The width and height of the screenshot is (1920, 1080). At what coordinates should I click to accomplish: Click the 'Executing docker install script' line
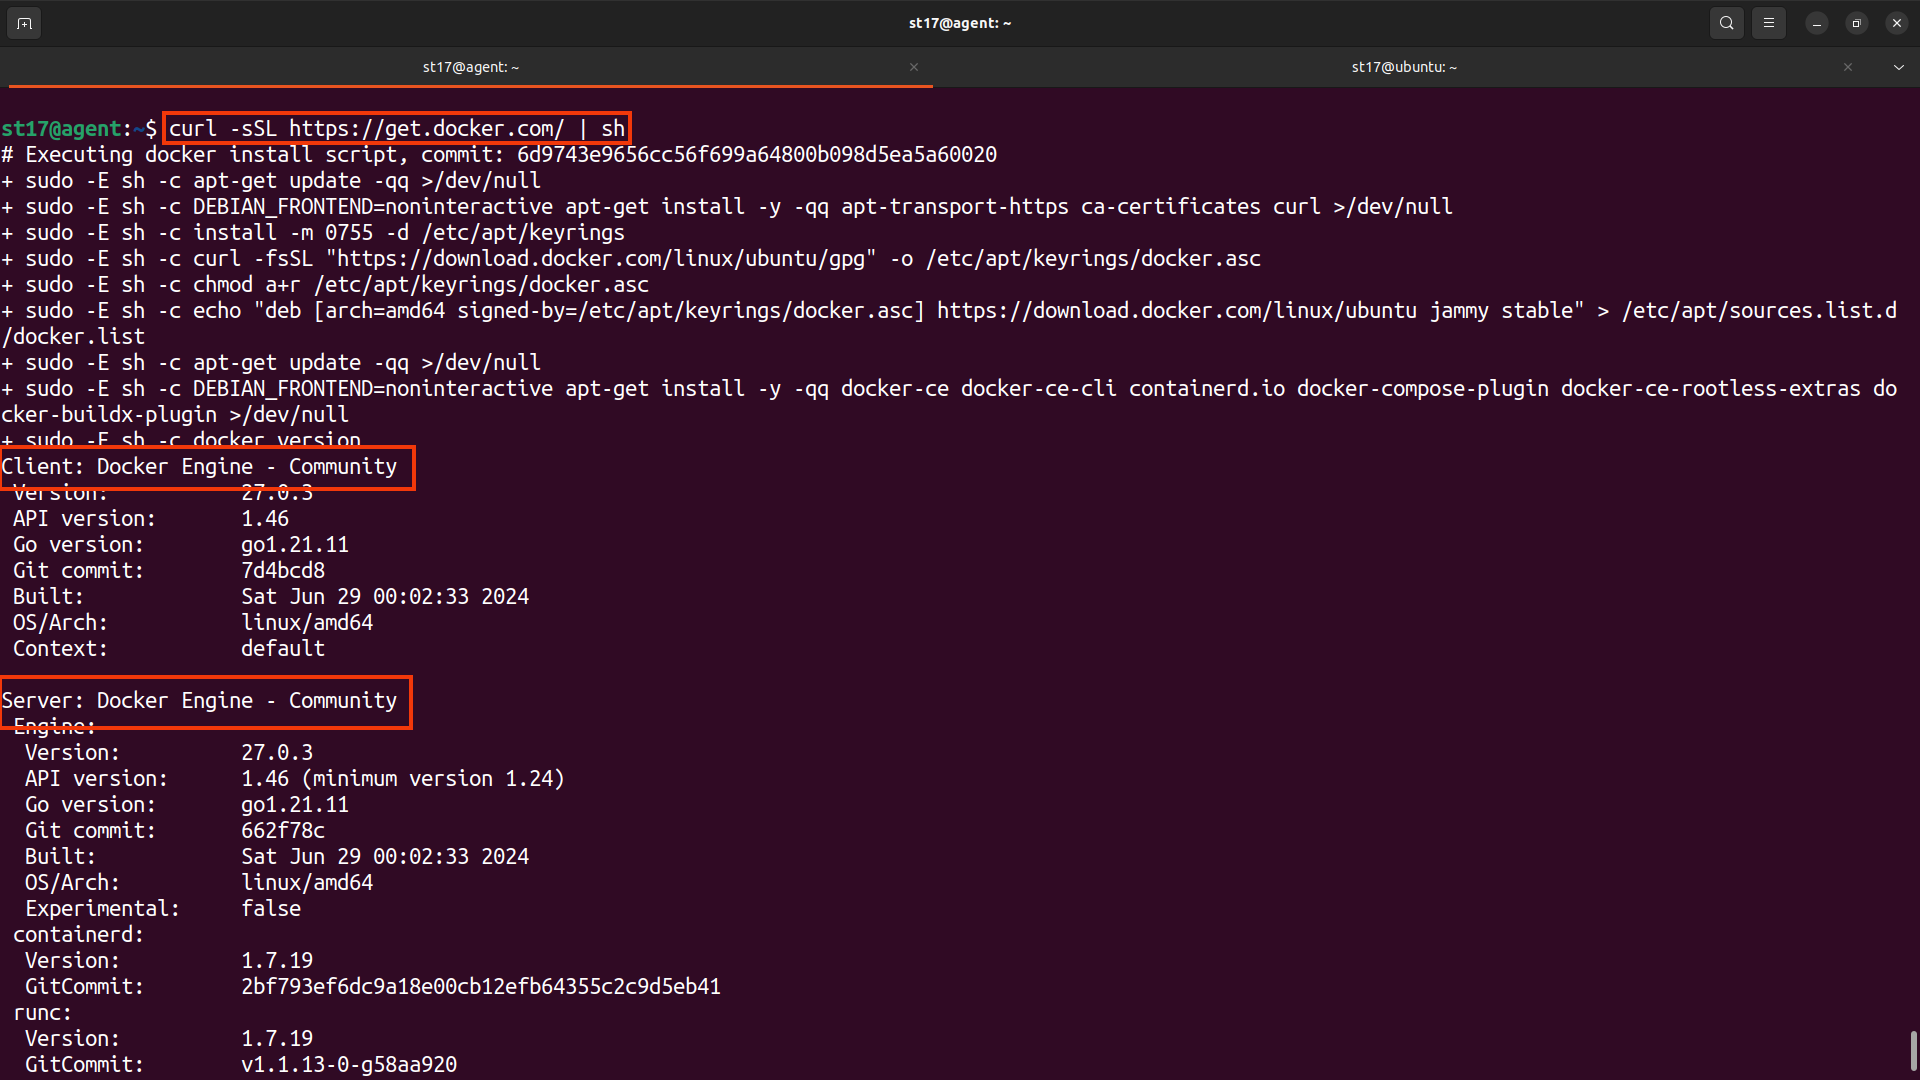[499, 155]
